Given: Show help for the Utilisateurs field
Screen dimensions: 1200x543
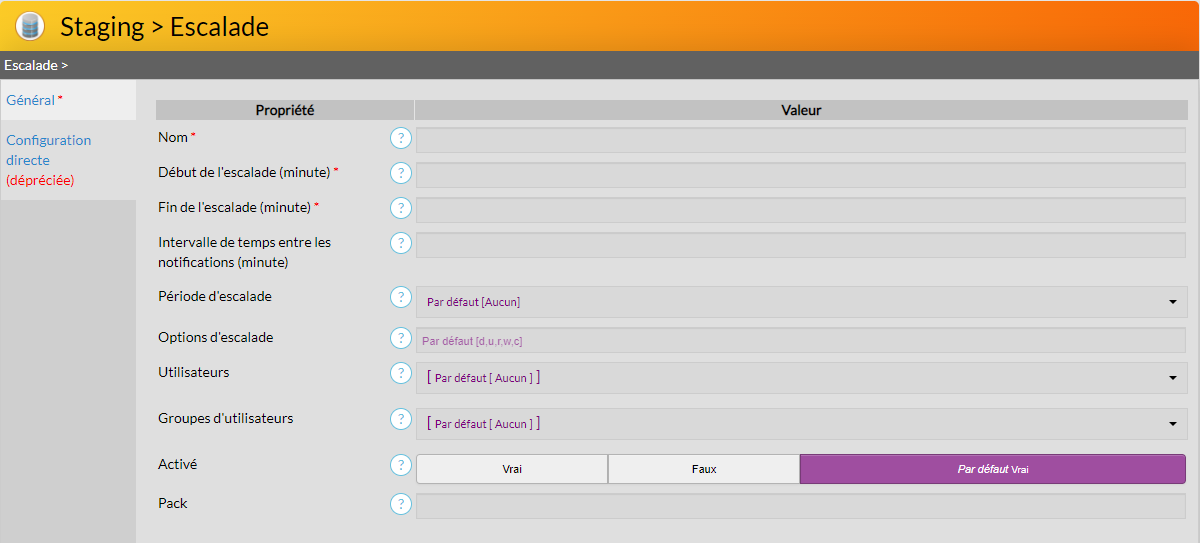Looking at the screenshot, I should [401, 374].
